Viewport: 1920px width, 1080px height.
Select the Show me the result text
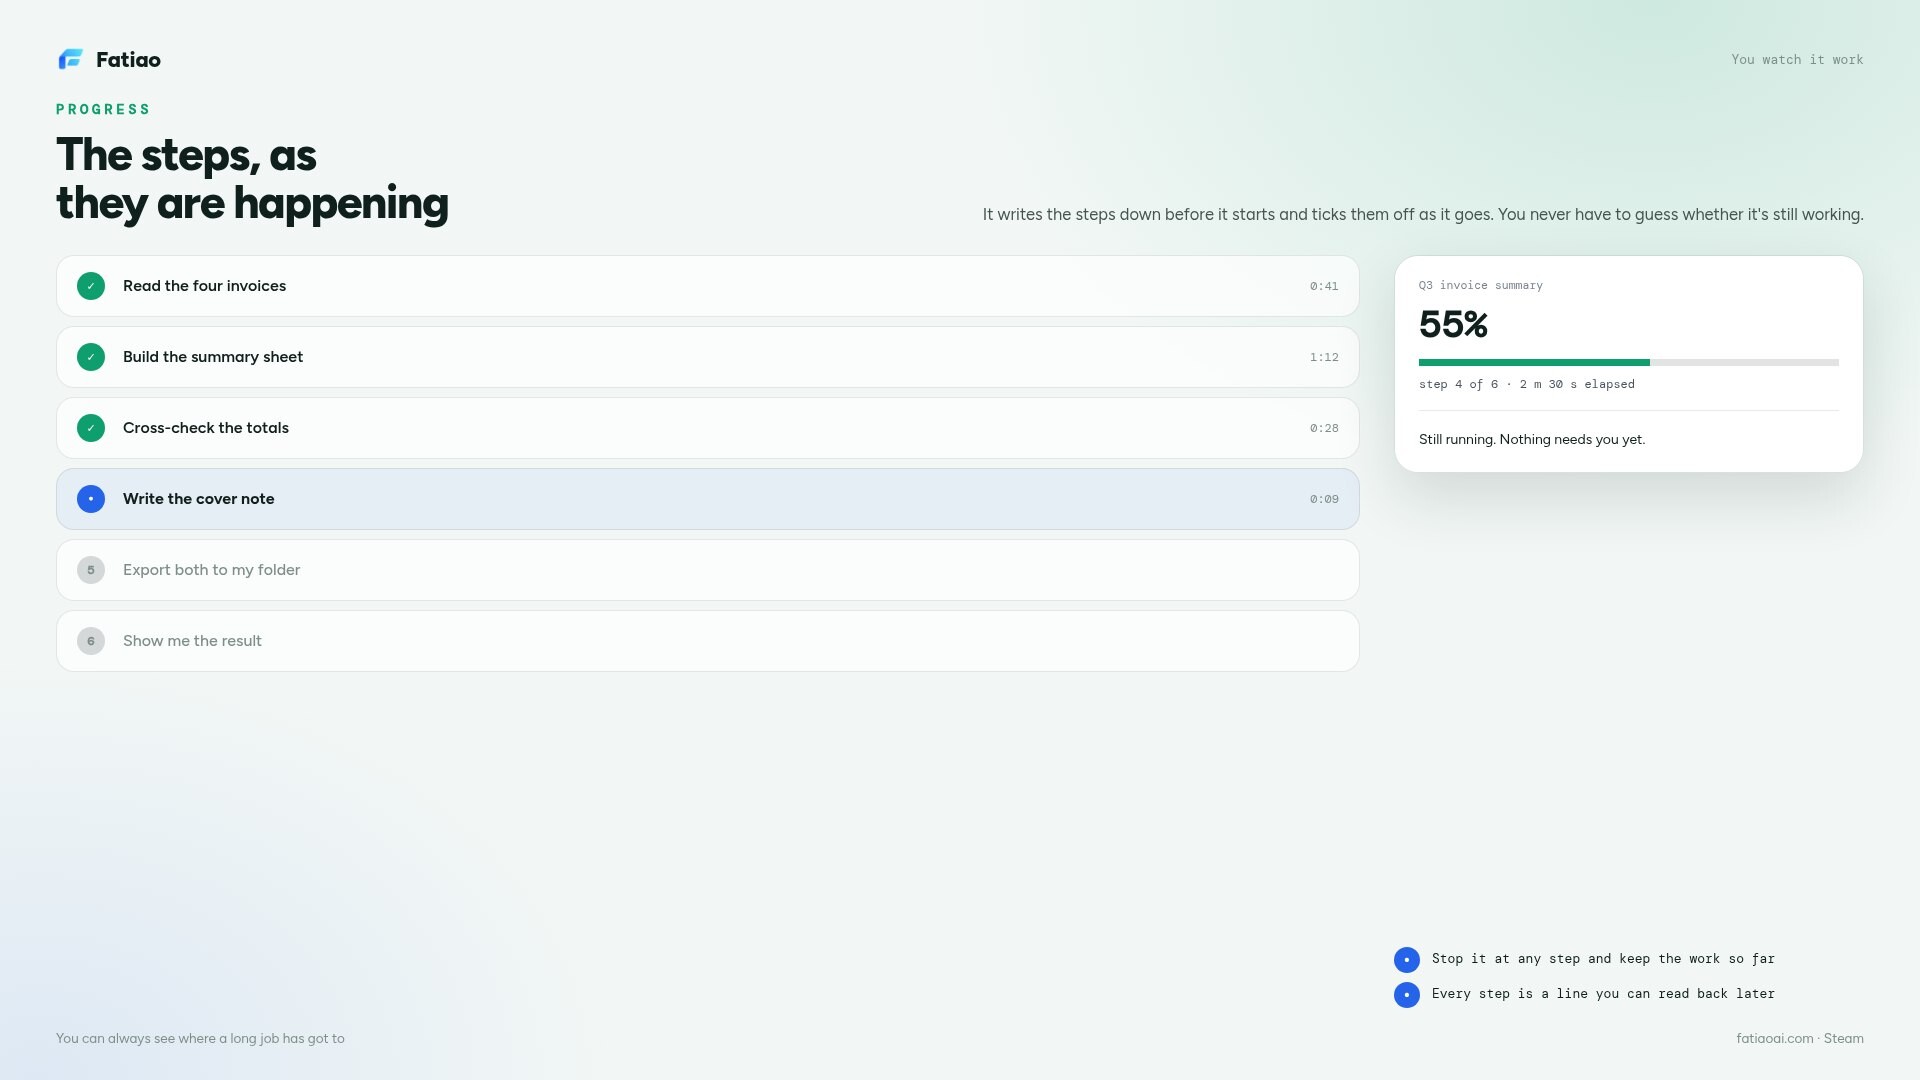[192, 641]
